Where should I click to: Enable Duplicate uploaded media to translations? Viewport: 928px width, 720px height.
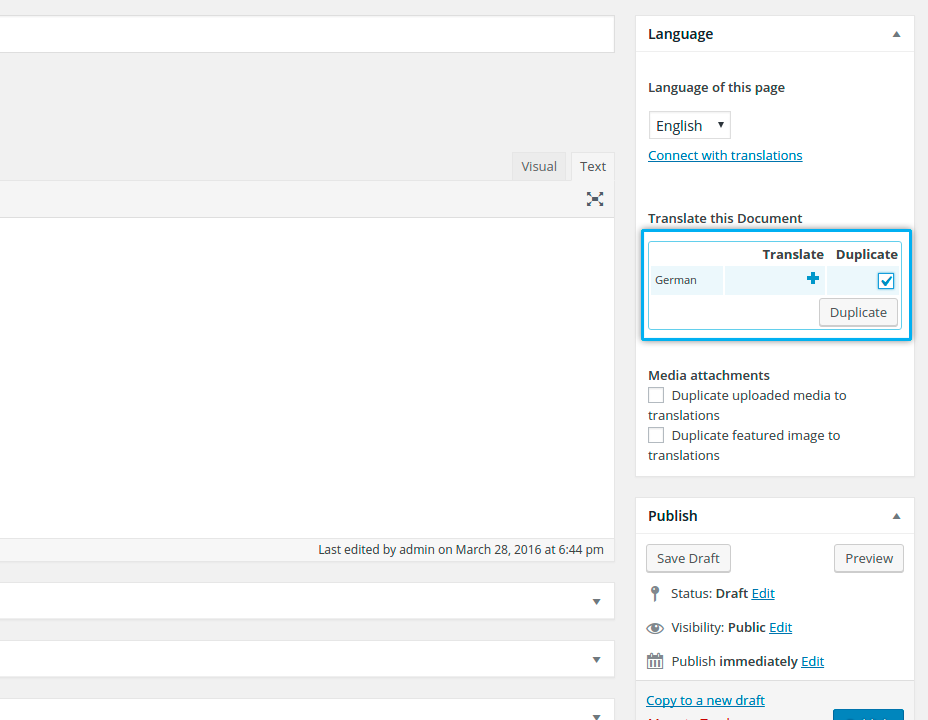[x=656, y=395]
